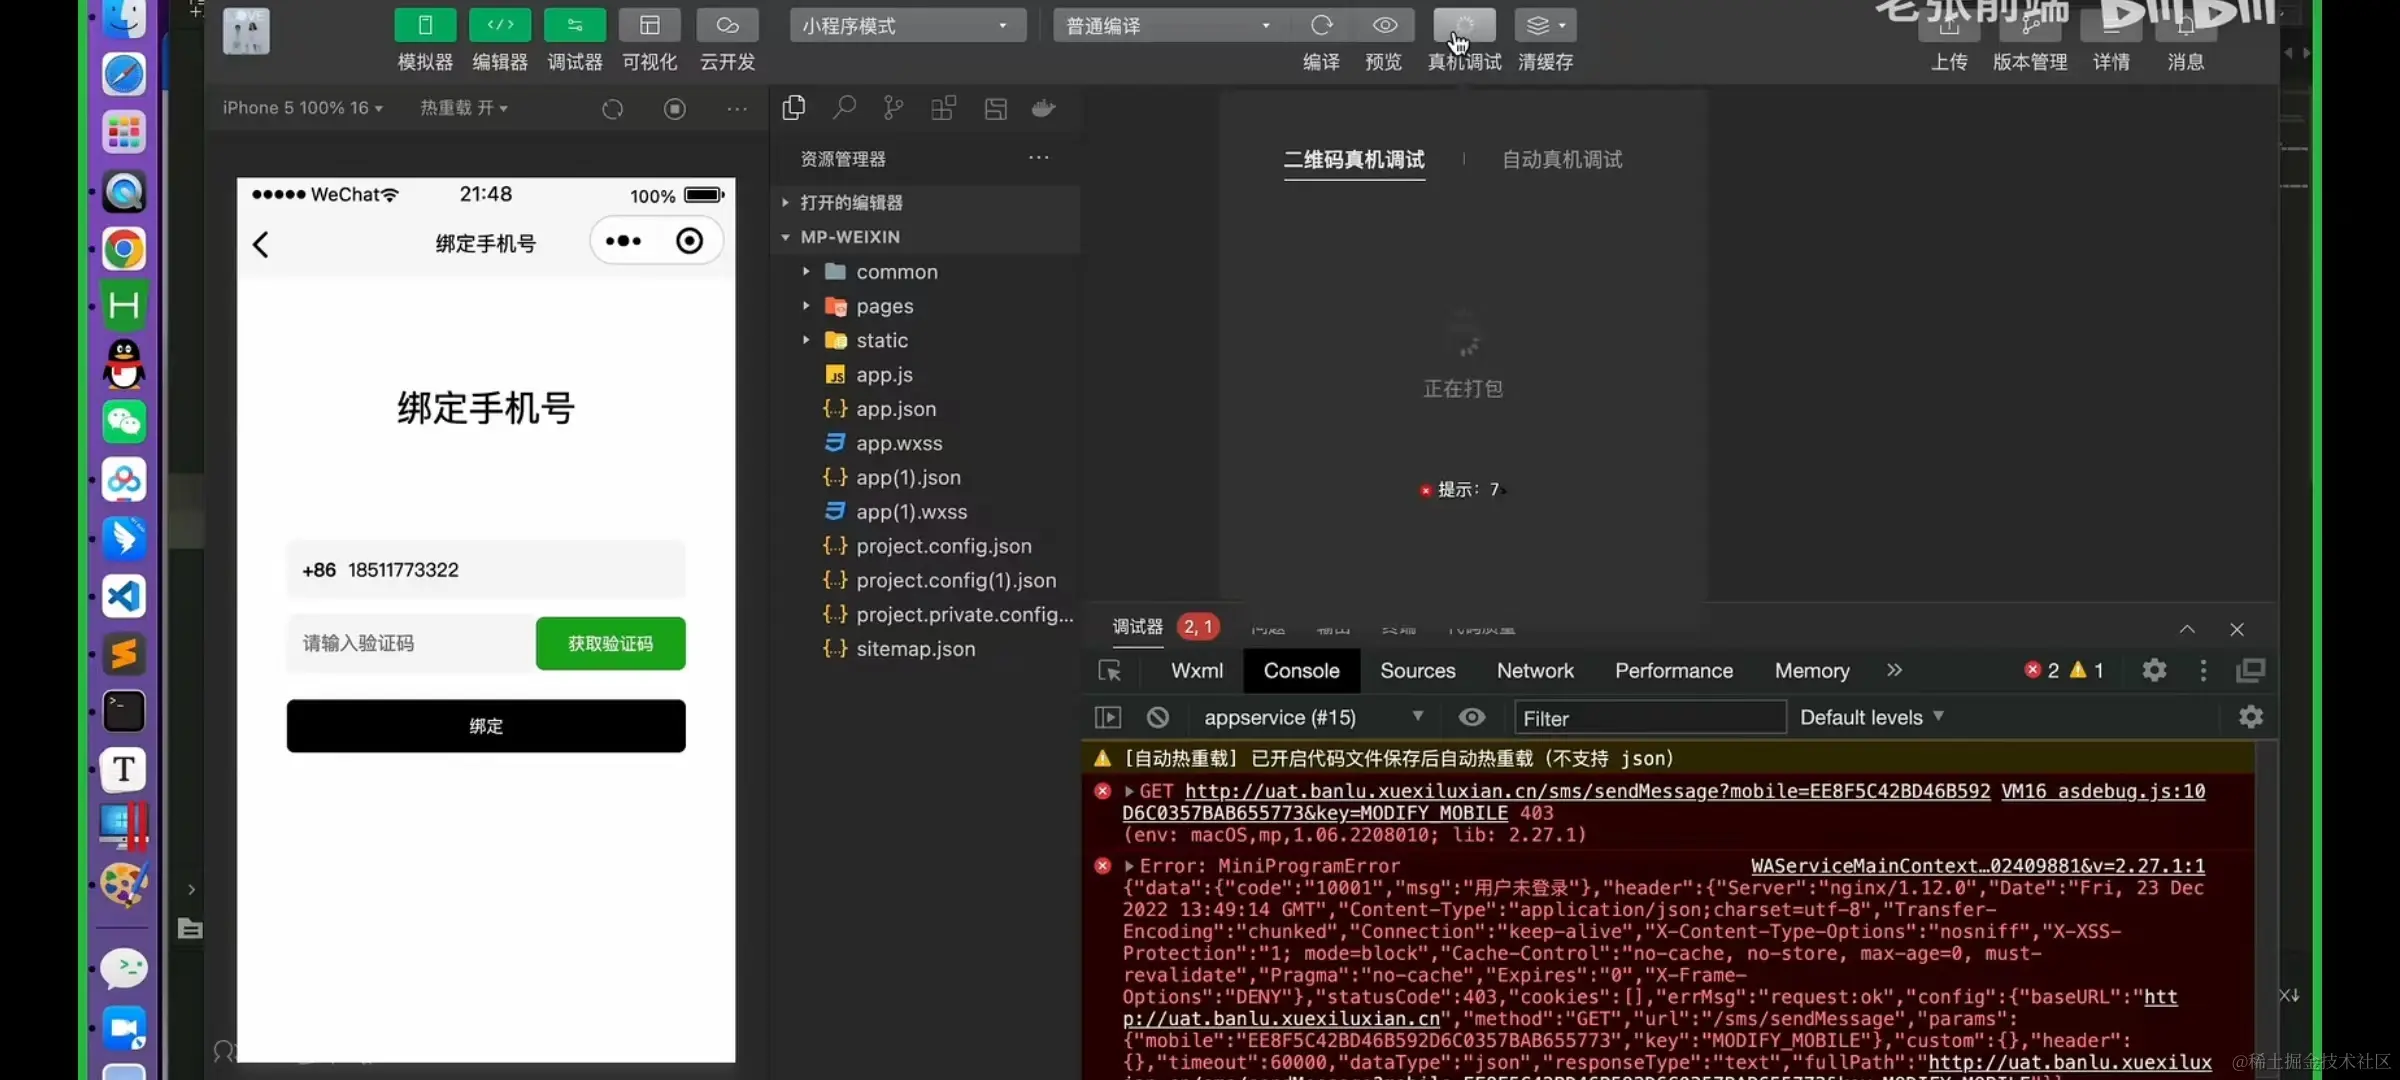Switch to the Network tab
Viewport: 2400px width, 1080px height.
point(1534,671)
